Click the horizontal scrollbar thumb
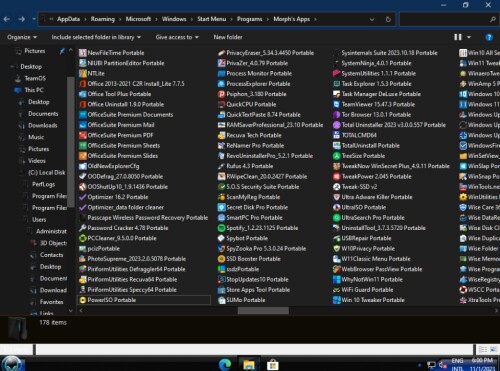 (x=263, y=311)
